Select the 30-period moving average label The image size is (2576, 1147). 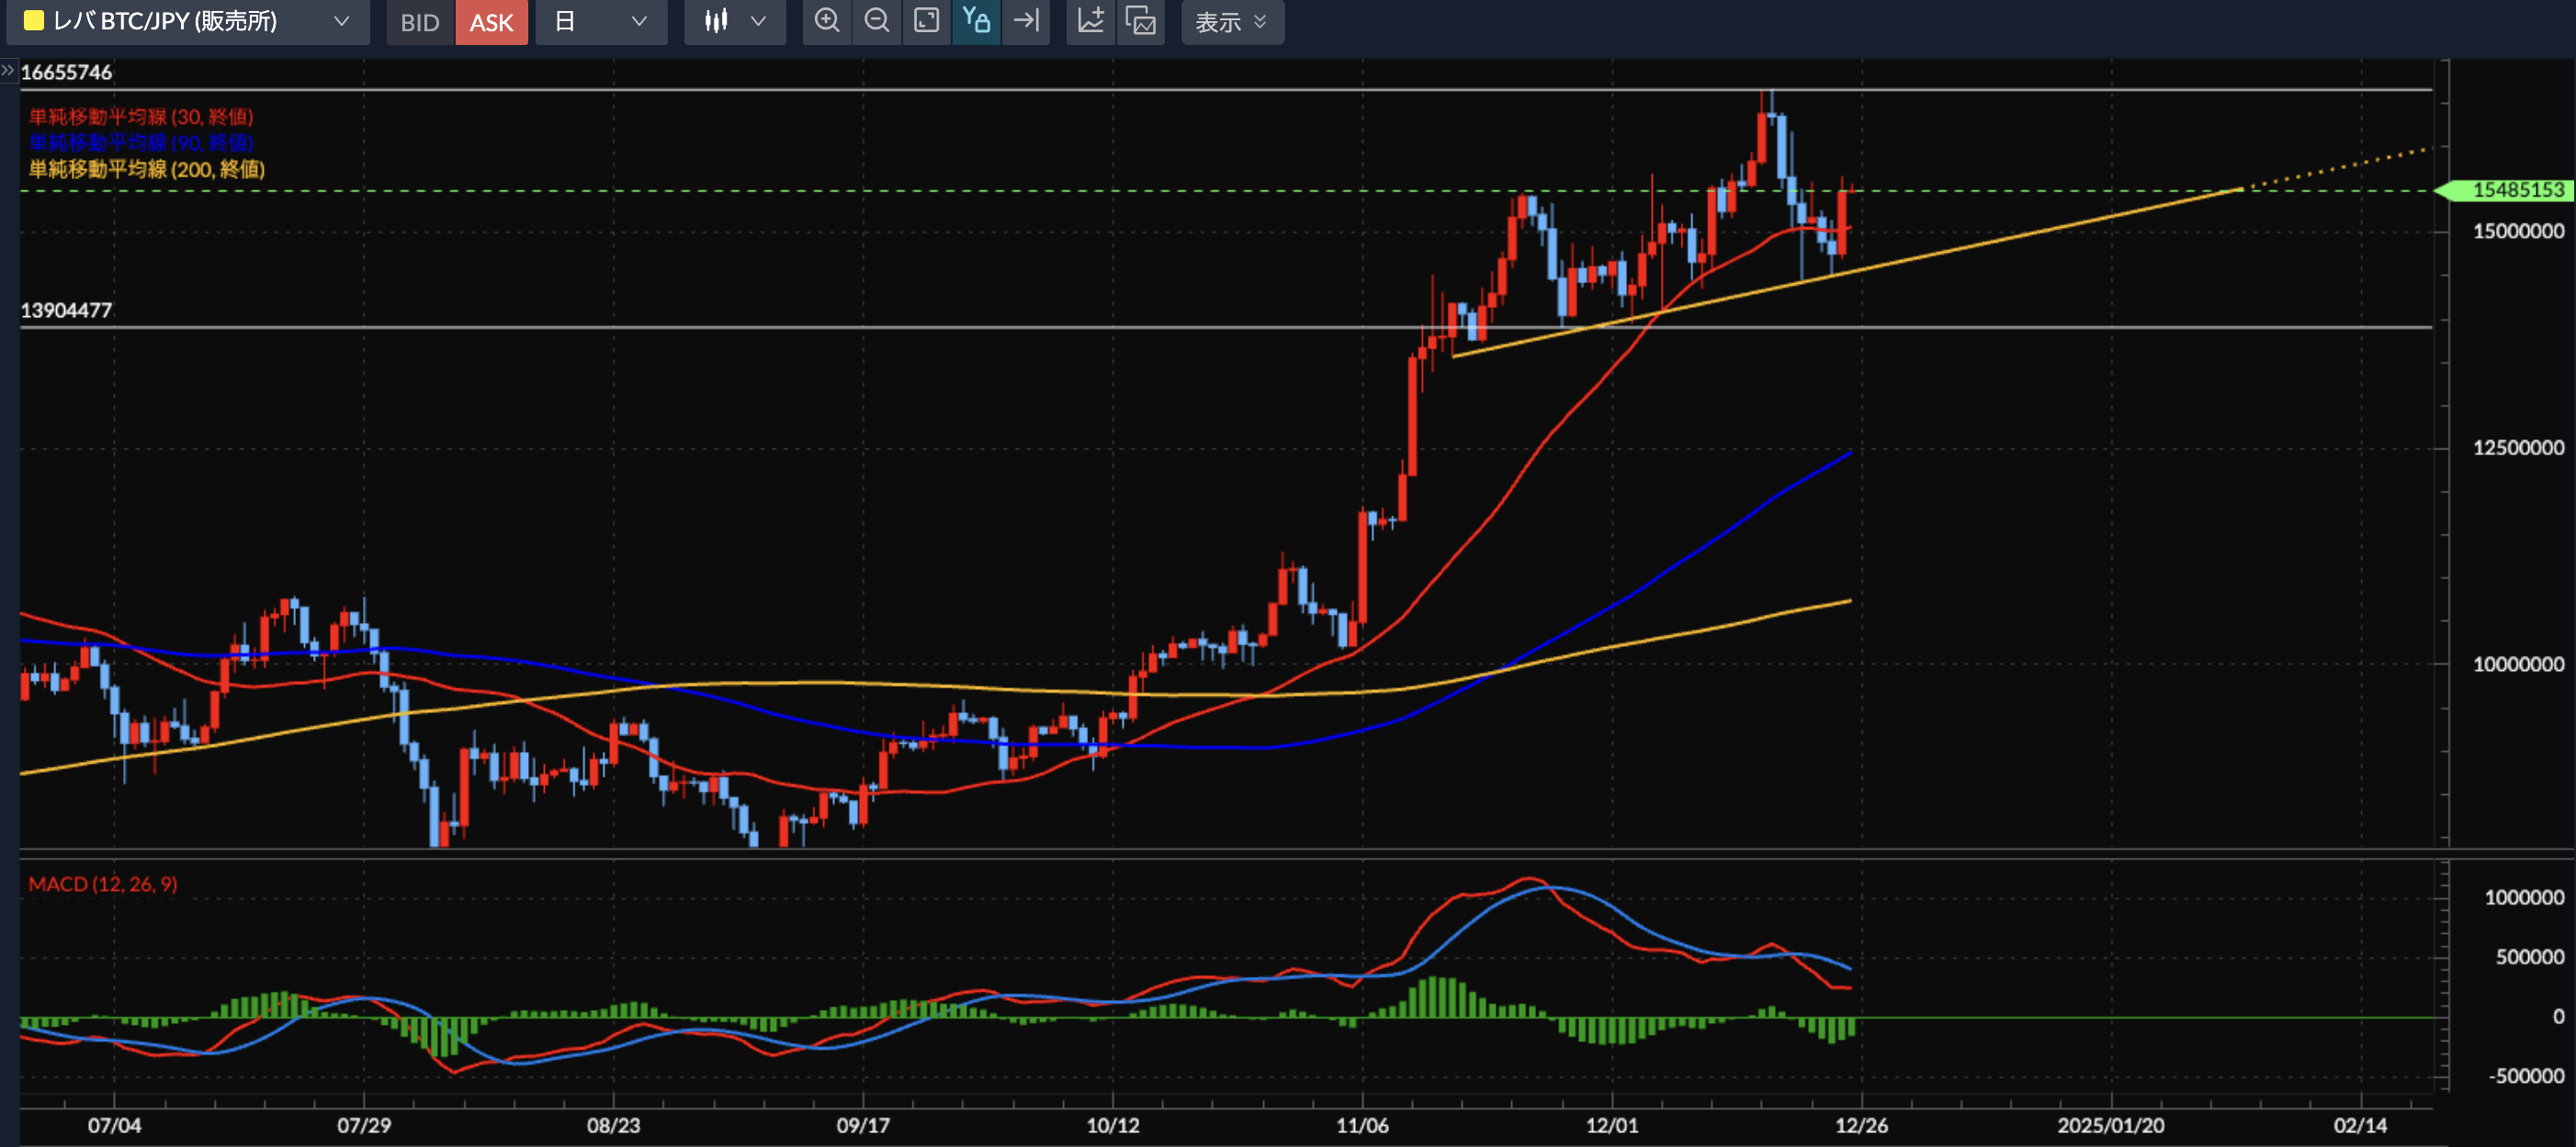[x=141, y=117]
